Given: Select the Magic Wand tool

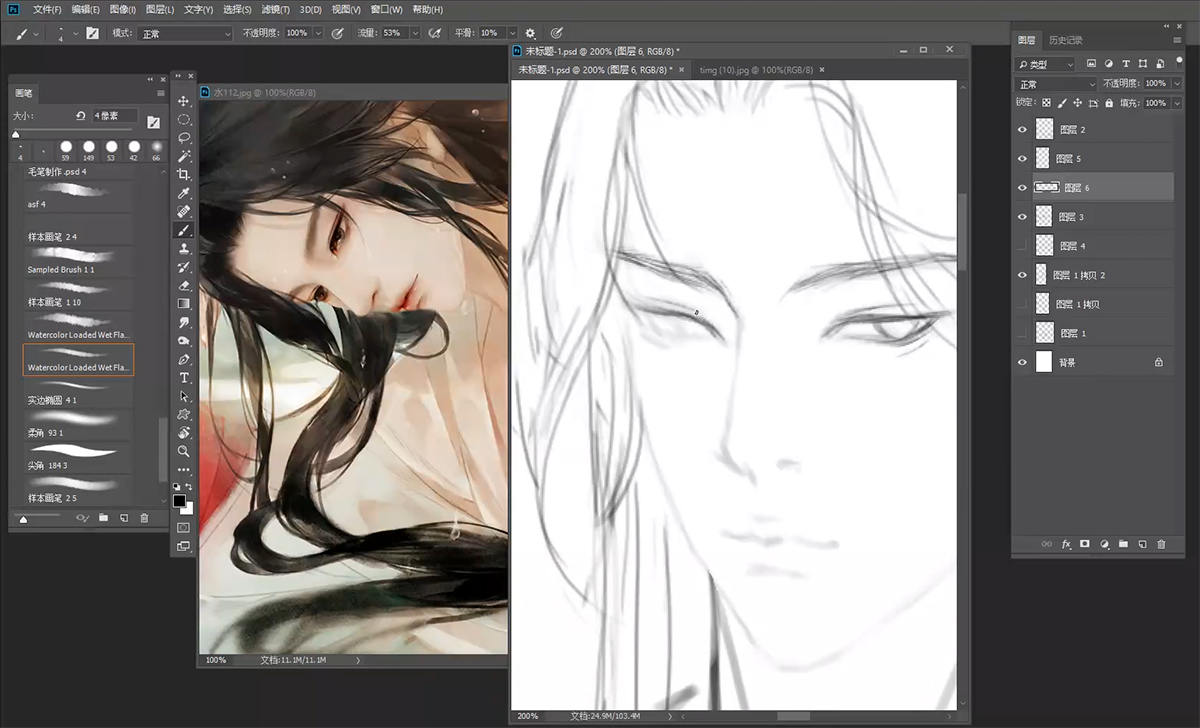Looking at the screenshot, I should [x=184, y=156].
